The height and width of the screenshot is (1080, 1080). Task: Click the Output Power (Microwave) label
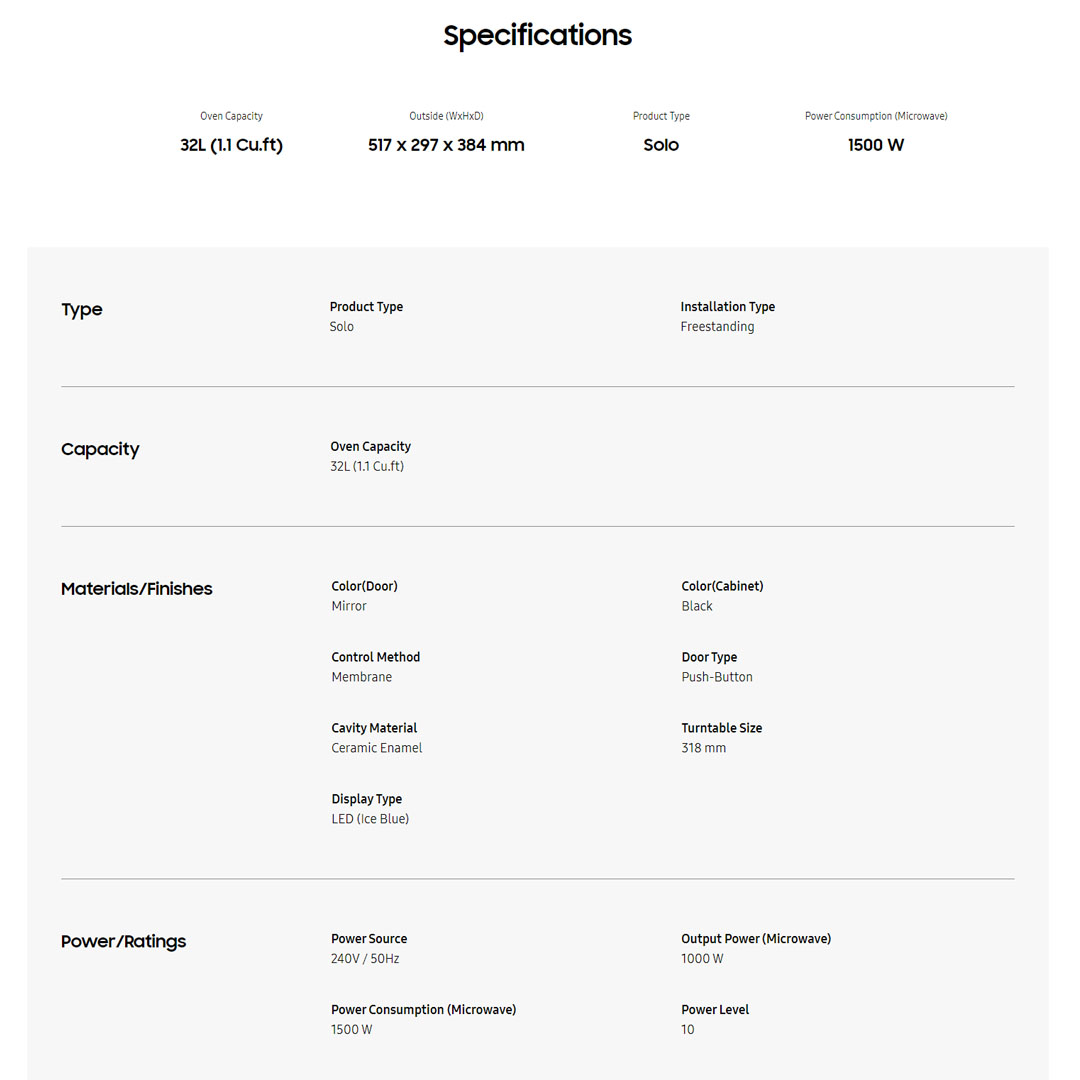tap(756, 939)
